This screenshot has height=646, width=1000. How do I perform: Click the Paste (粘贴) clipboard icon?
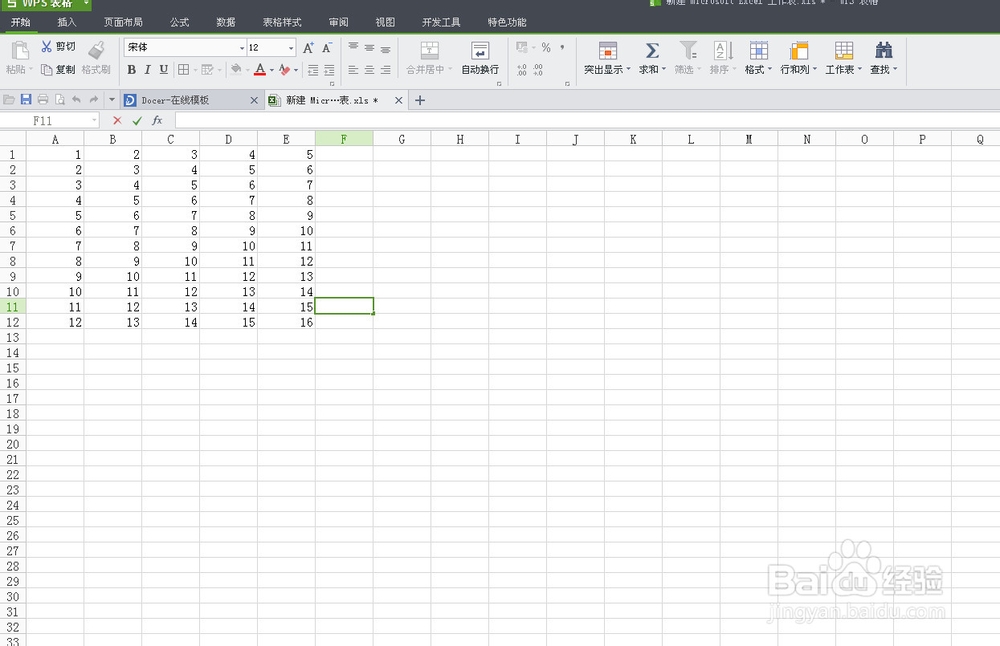point(20,50)
